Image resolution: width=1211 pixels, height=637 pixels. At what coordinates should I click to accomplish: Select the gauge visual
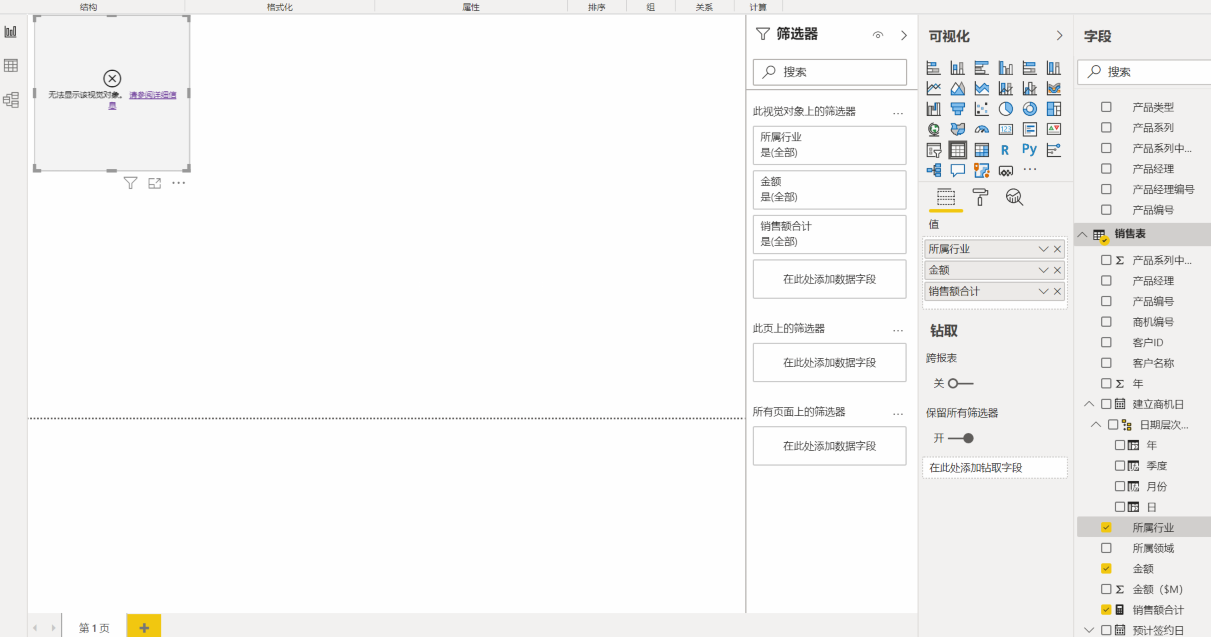(x=982, y=129)
